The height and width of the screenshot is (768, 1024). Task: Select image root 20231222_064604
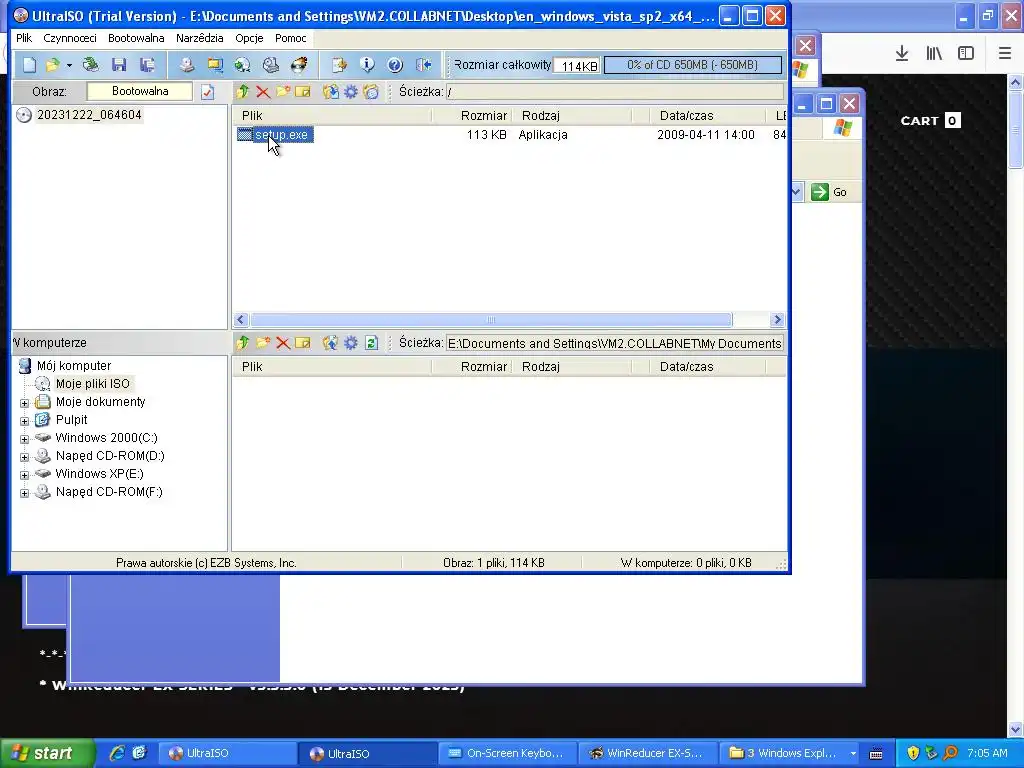pos(89,115)
